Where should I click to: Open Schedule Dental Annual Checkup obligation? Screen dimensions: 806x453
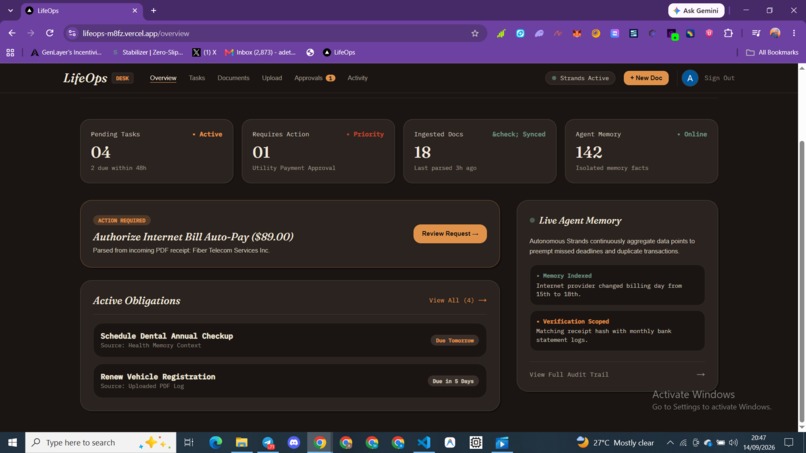click(x=290, y=340)
